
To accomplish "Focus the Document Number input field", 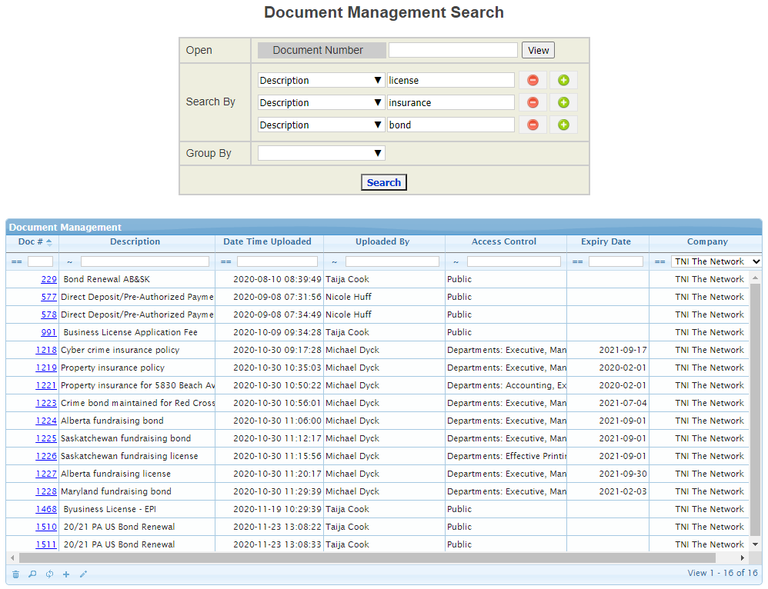I will coord(453,50).
